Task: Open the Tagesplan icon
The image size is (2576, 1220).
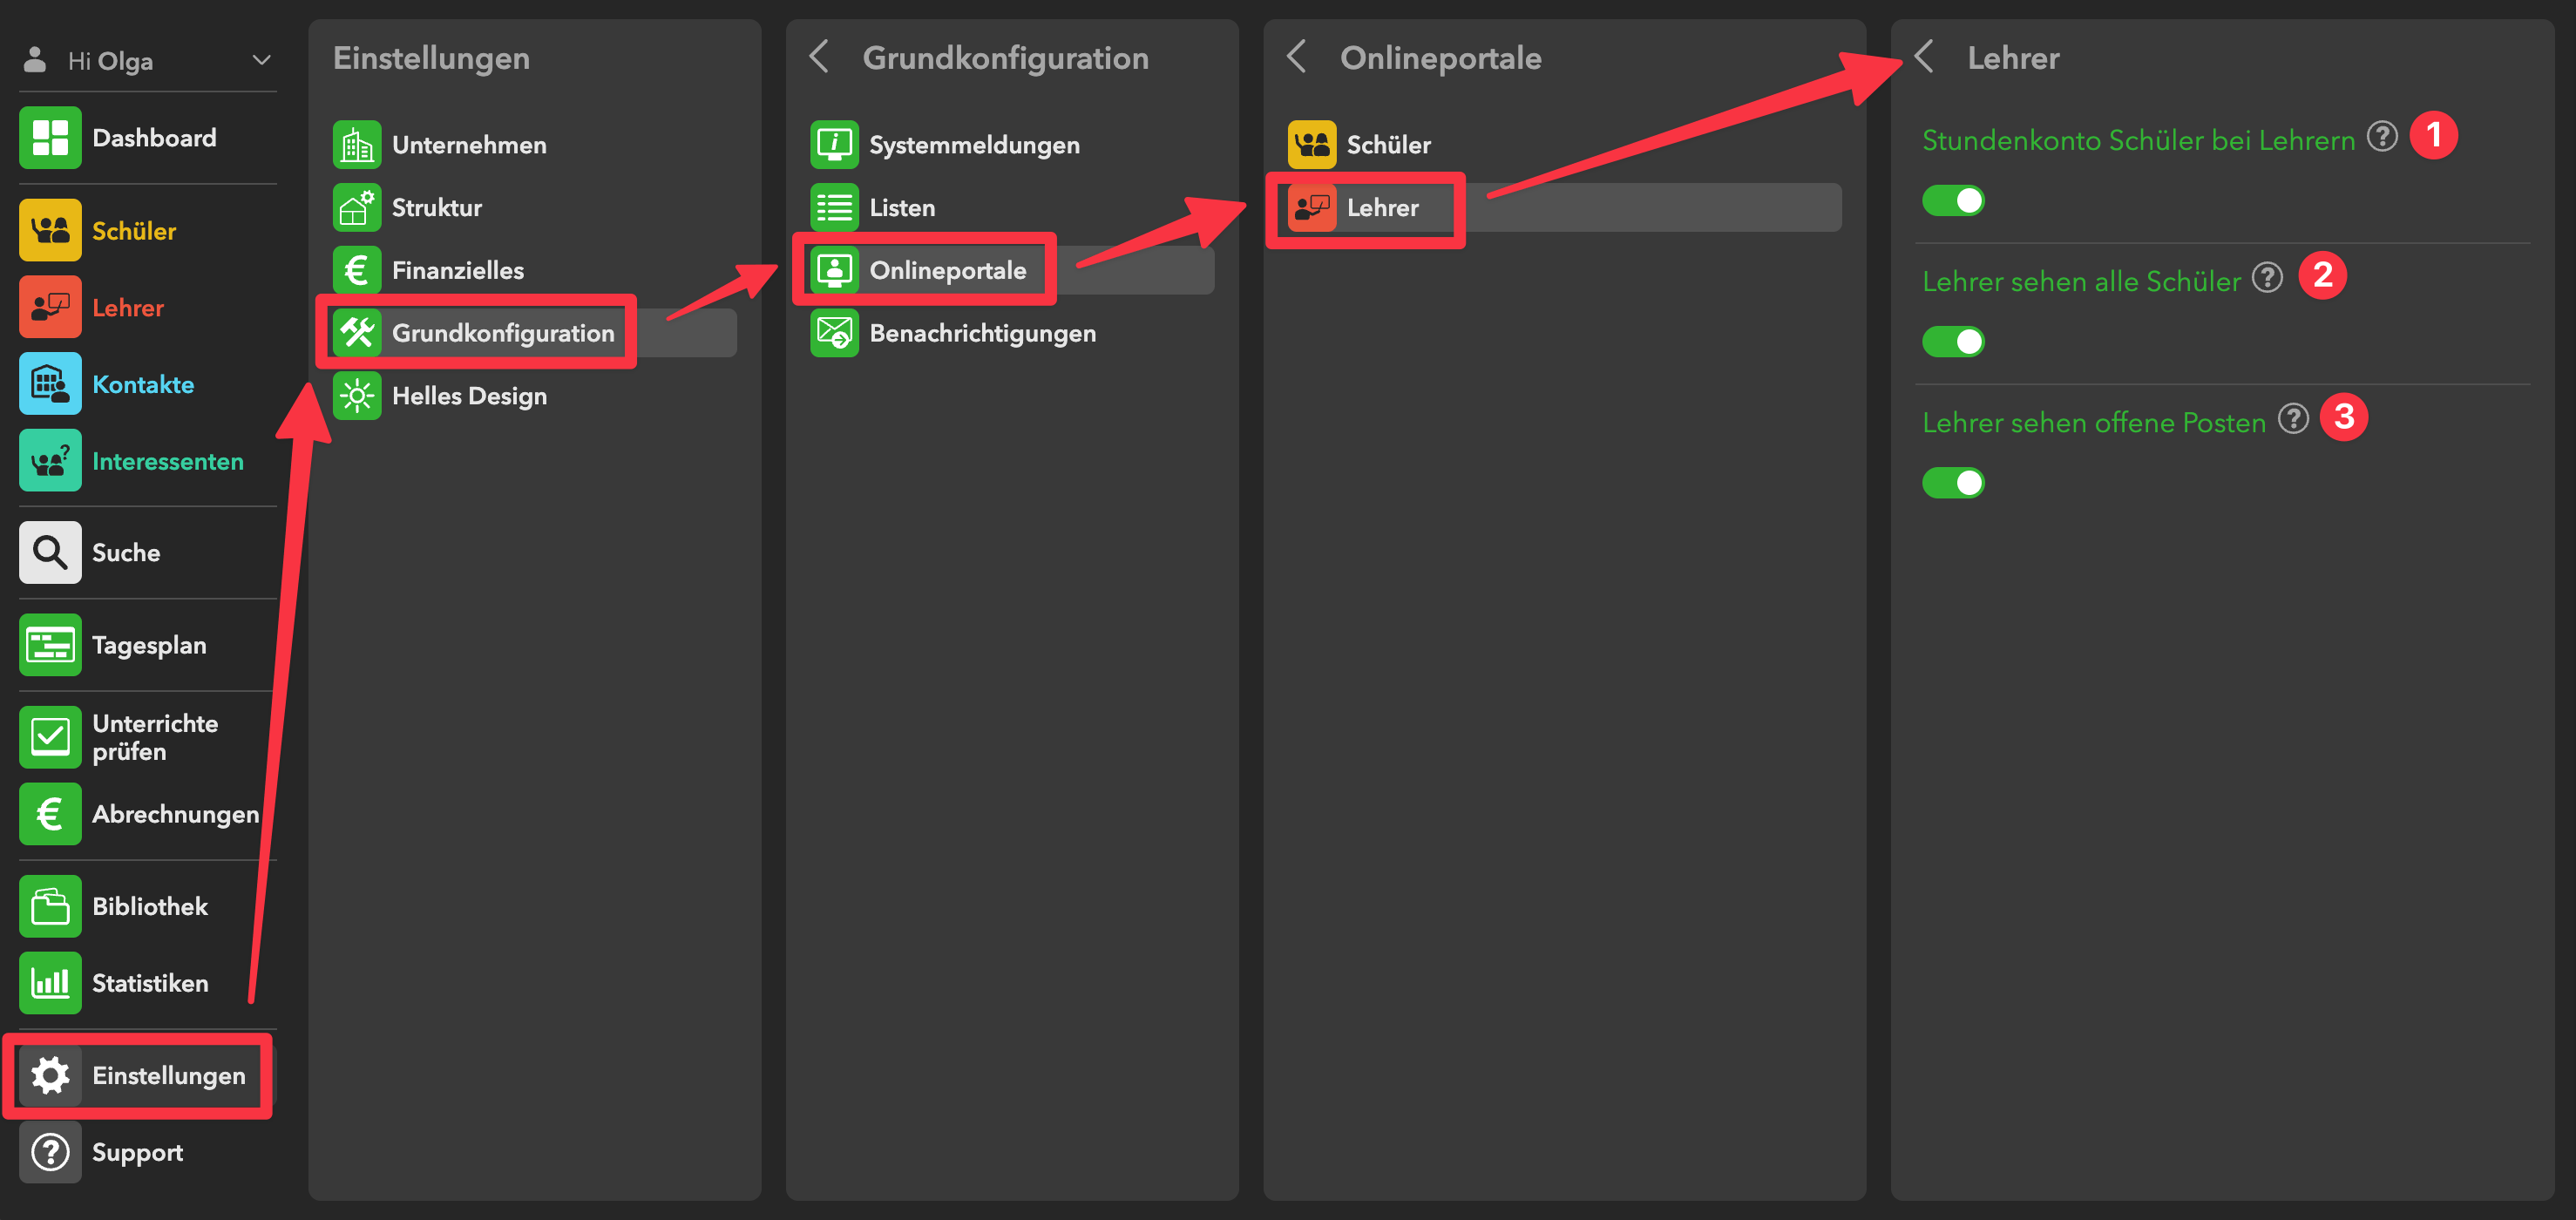Action: click(50, 645)
